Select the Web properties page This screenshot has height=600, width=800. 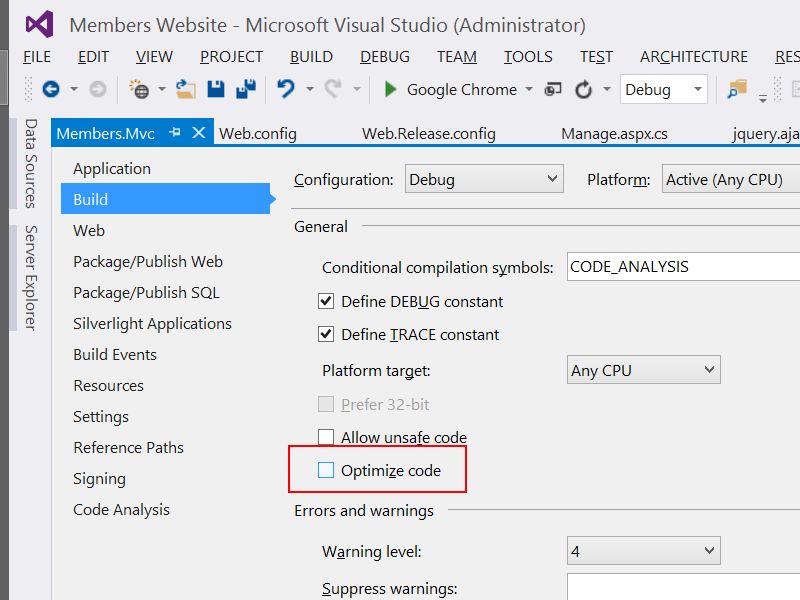(89, 231)
